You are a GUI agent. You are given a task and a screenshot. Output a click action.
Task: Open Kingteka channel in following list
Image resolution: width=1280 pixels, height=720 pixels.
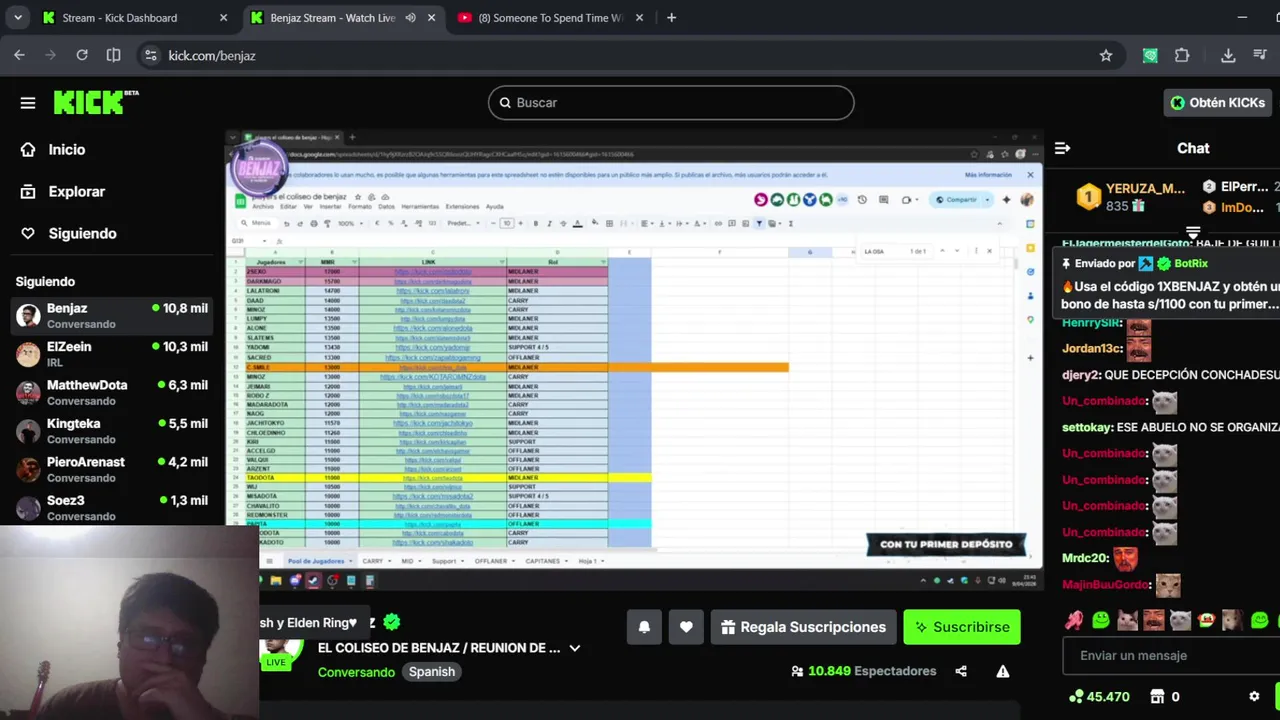(x=114, y=431)
